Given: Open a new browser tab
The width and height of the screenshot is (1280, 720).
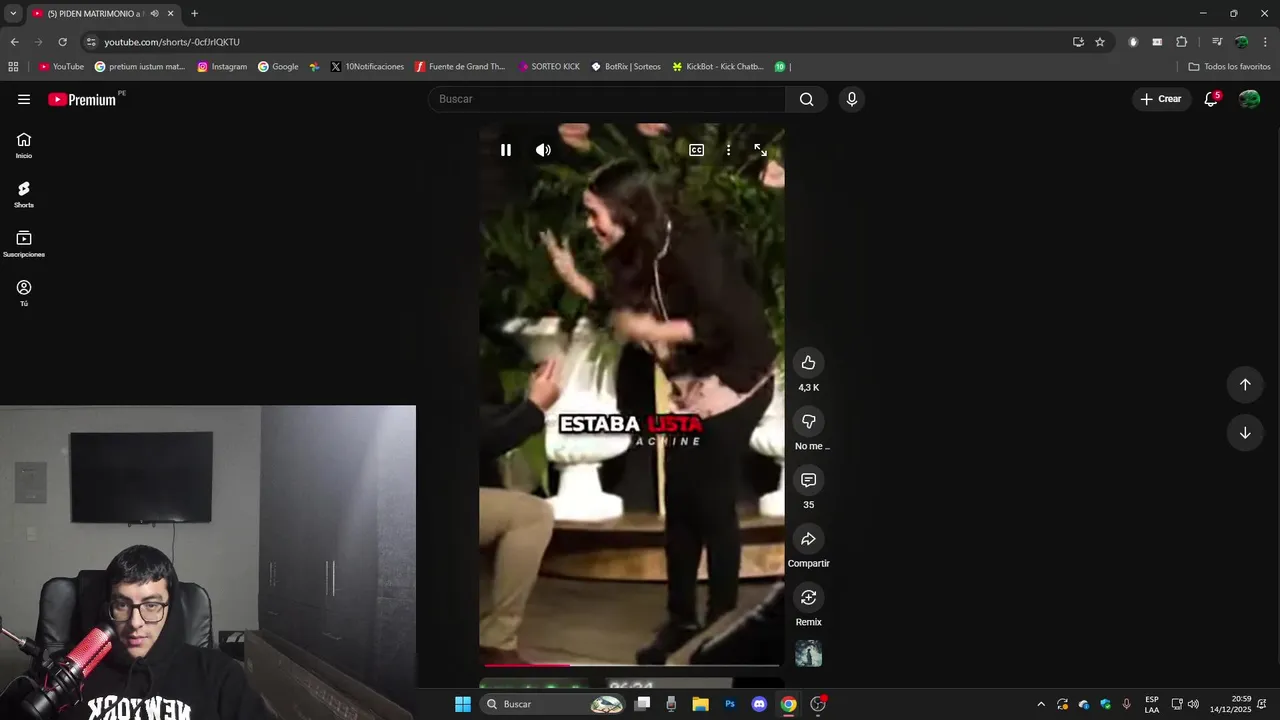Looking at the screenshot, I should [x=194, y=13].
